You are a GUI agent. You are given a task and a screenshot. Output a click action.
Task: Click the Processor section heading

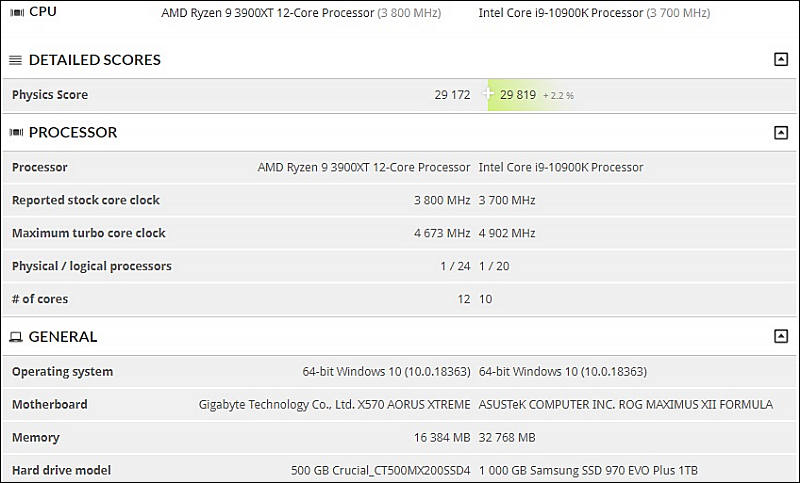73,133
